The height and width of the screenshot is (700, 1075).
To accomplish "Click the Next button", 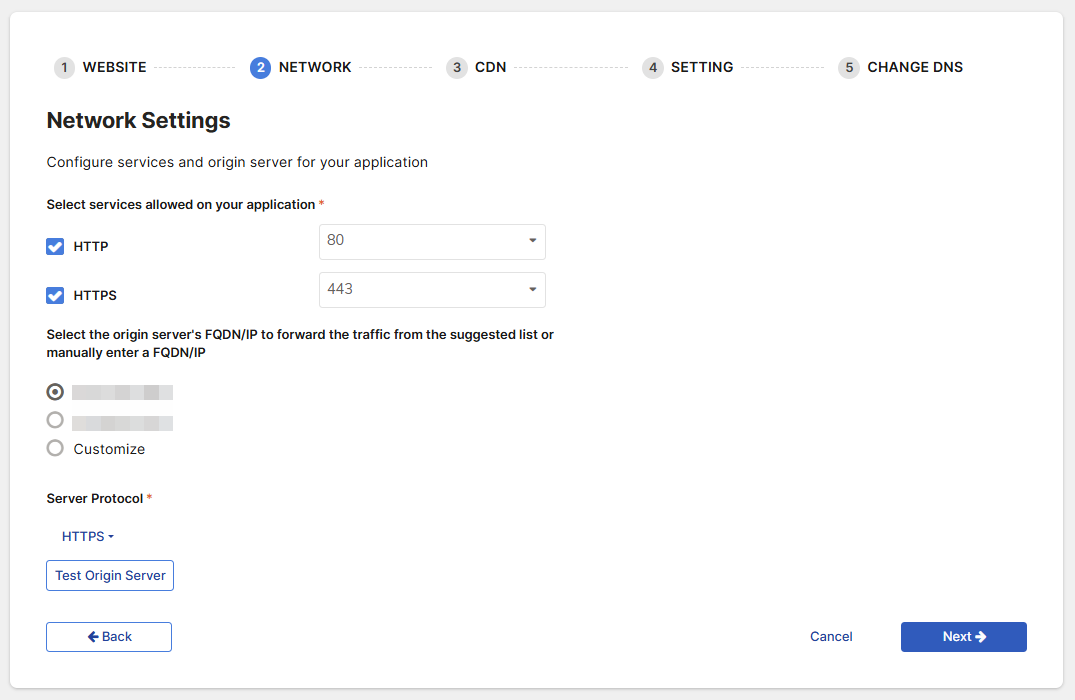I will click(x=963, y=637).
